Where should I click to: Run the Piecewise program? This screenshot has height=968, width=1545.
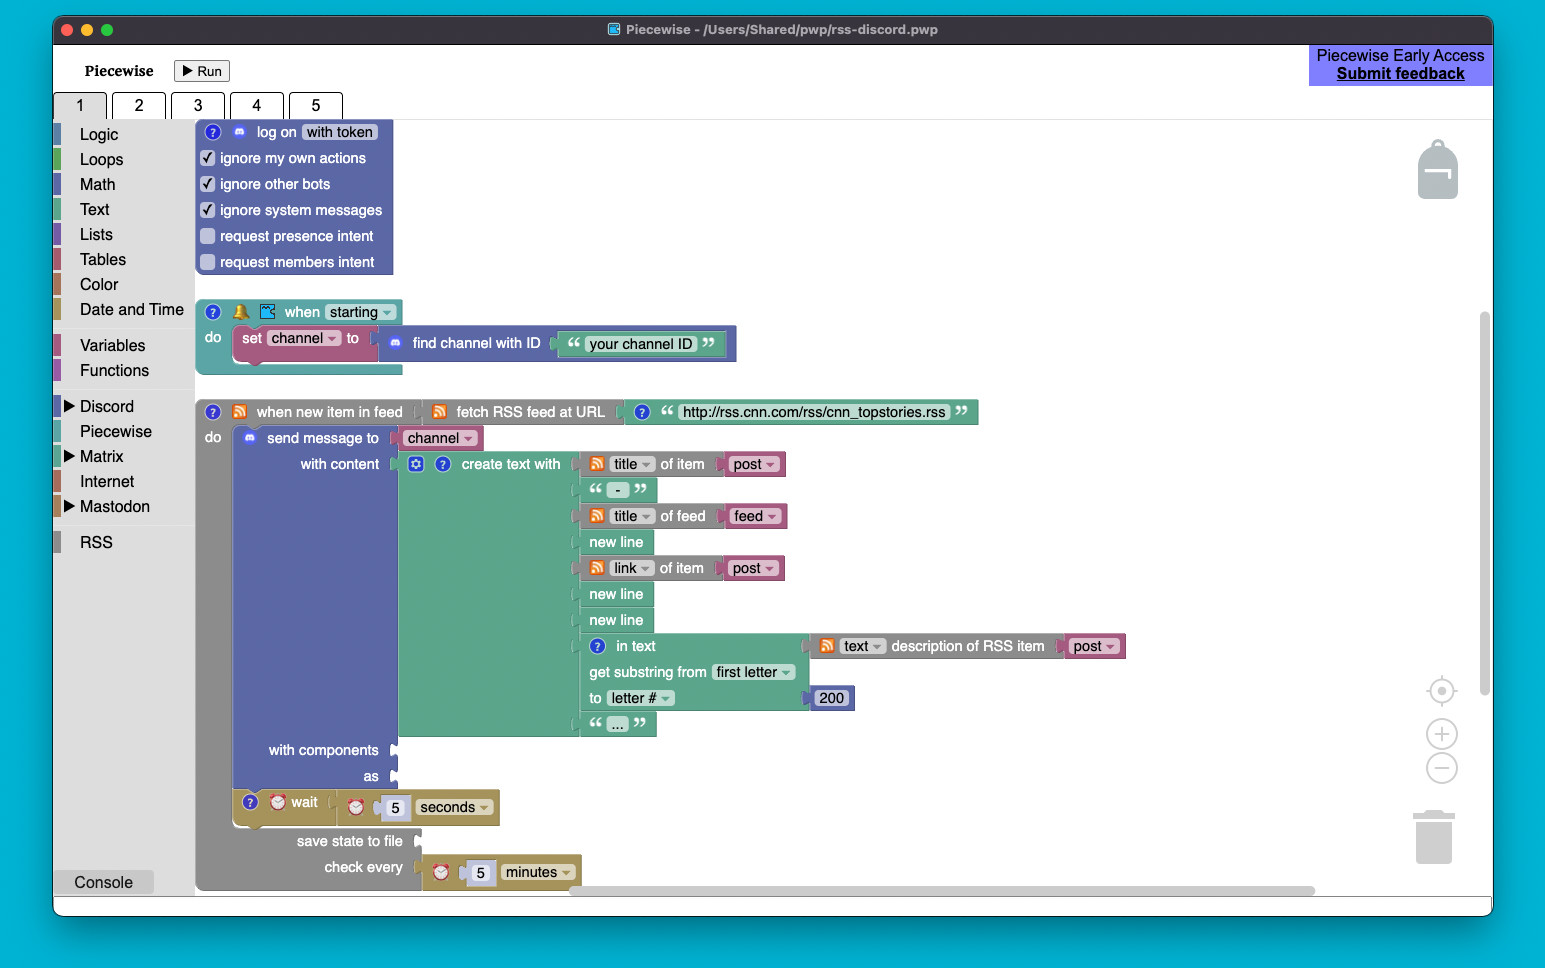pos(202,71)
